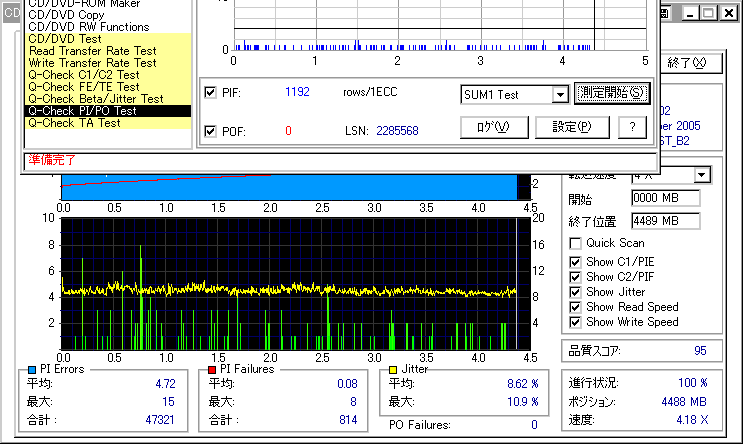Toggle the PIF checkbox
The height and width of the screenshot is (444, 743).
[x=210, y=93]
